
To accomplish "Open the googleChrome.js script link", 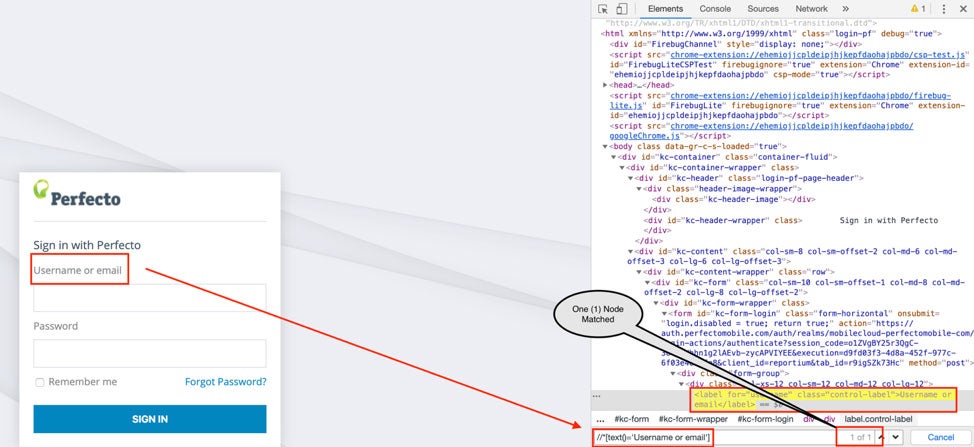I will coord(761,130).
